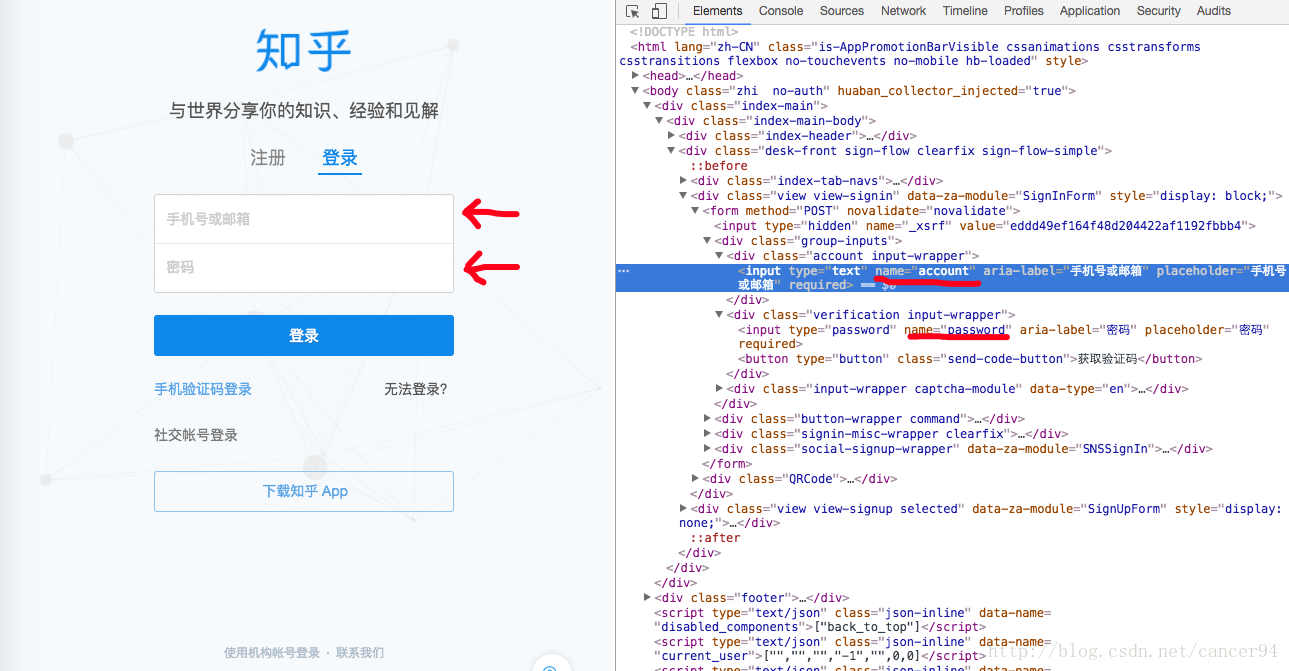
Task: Expand the div index-tab-navs node
Action: tap(683, 181)
